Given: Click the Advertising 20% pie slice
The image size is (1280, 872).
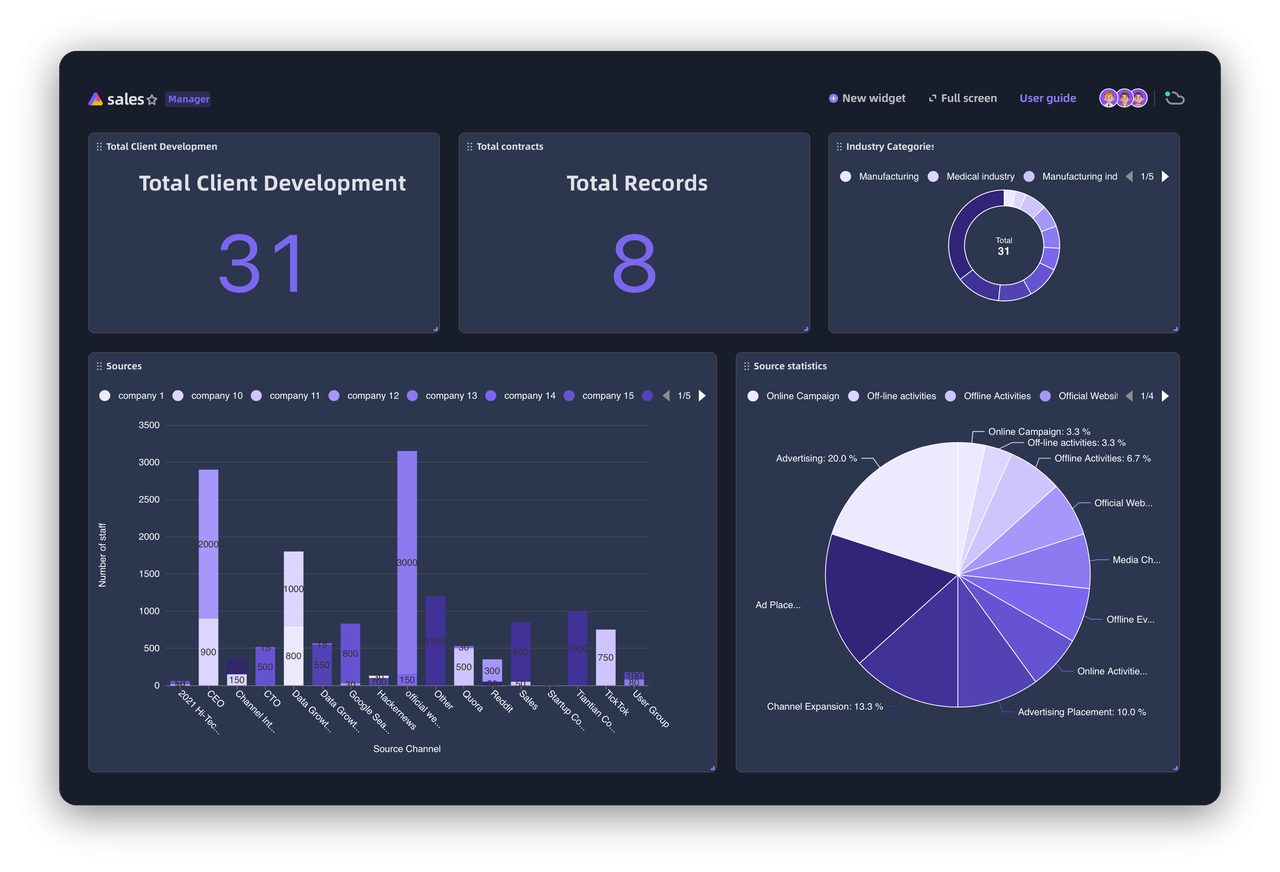Looking at the screenshot, I should (895, 500).
